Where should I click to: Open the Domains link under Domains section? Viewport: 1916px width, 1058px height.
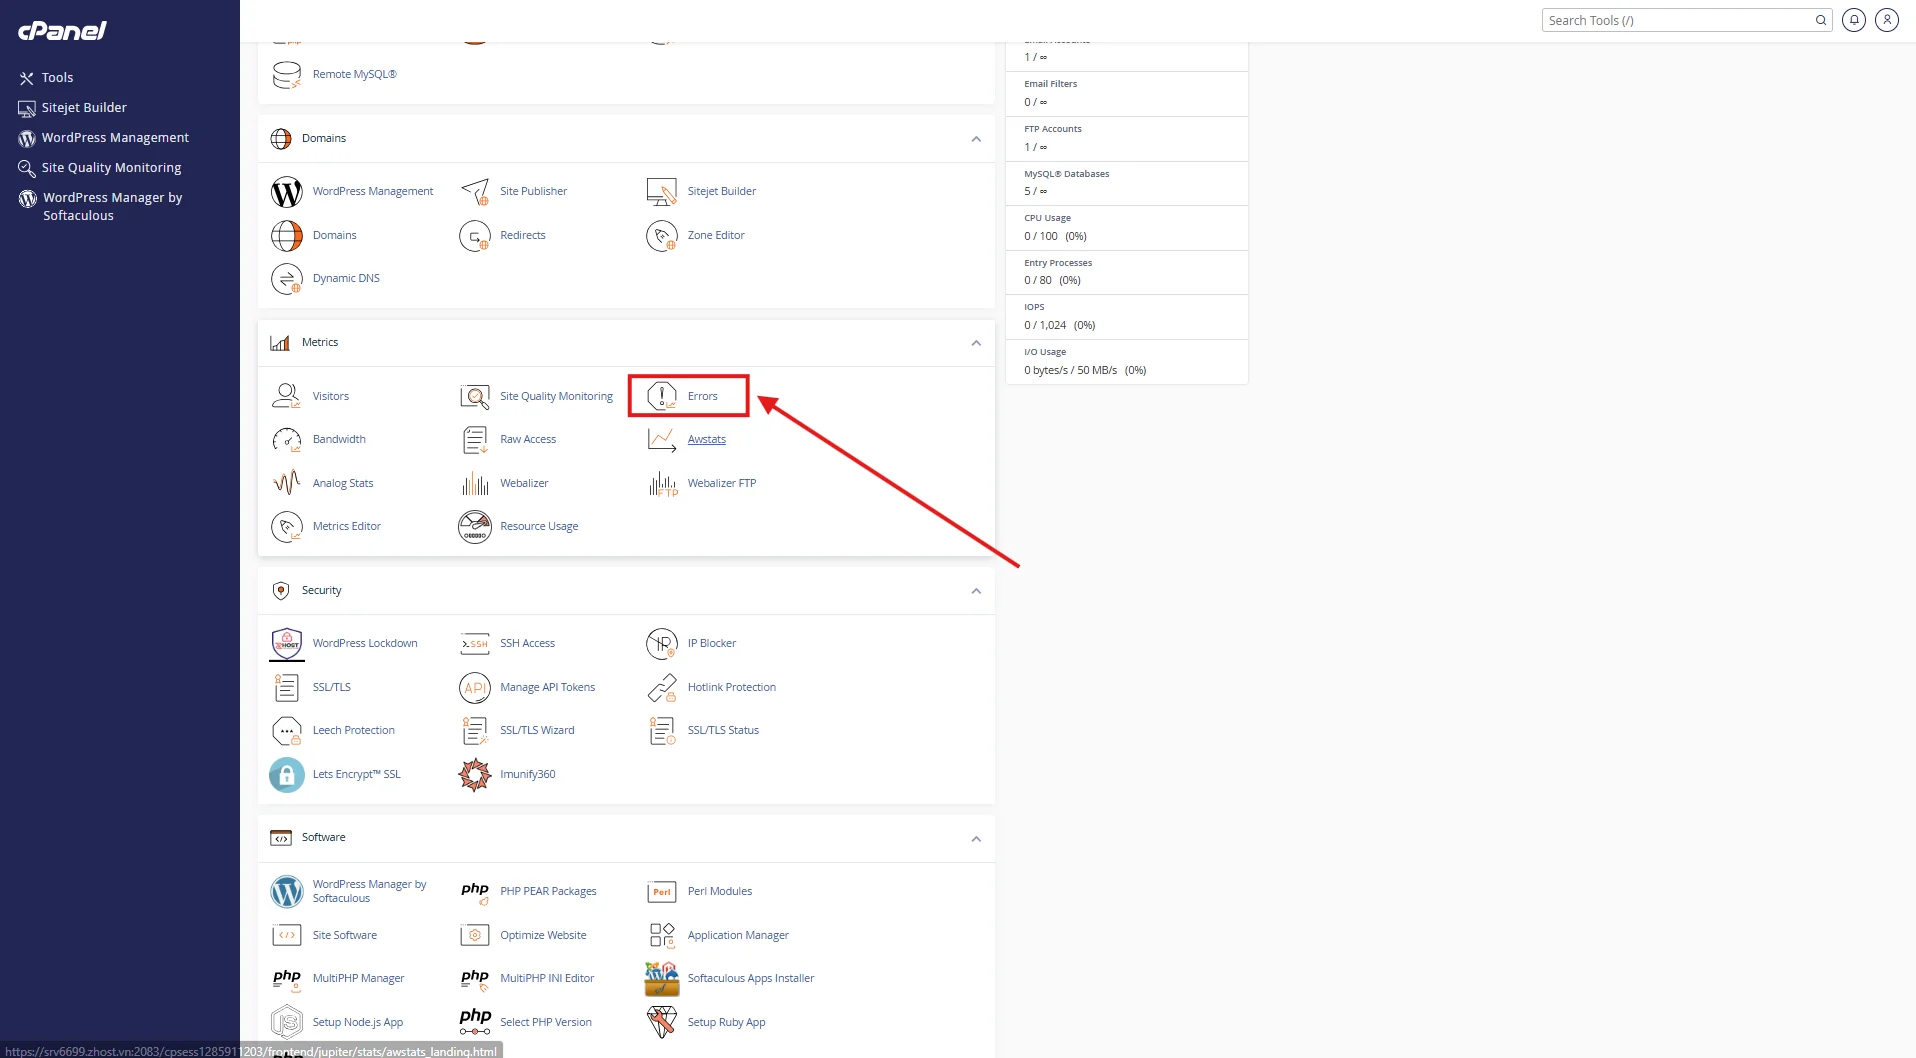click(x=334, y=235)
